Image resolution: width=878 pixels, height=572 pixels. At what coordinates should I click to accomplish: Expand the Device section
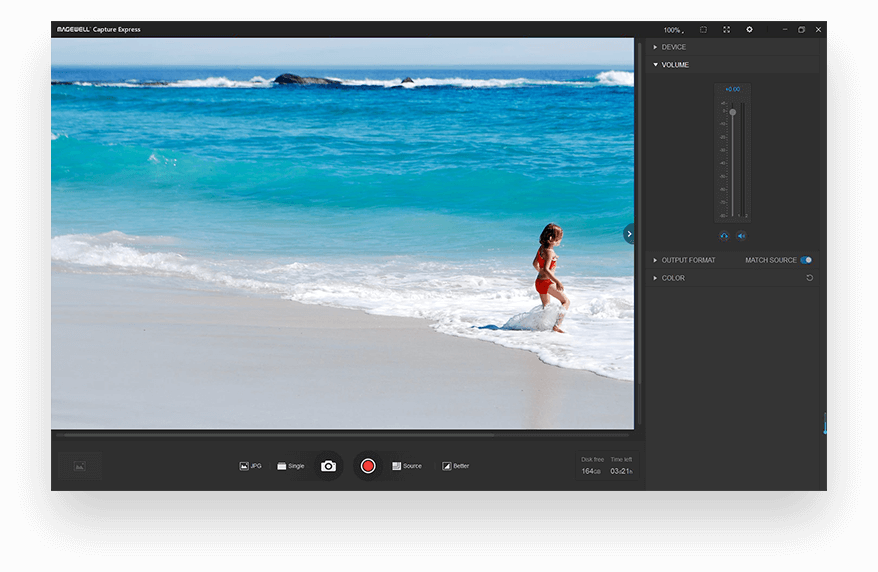[x=673, y=47]
